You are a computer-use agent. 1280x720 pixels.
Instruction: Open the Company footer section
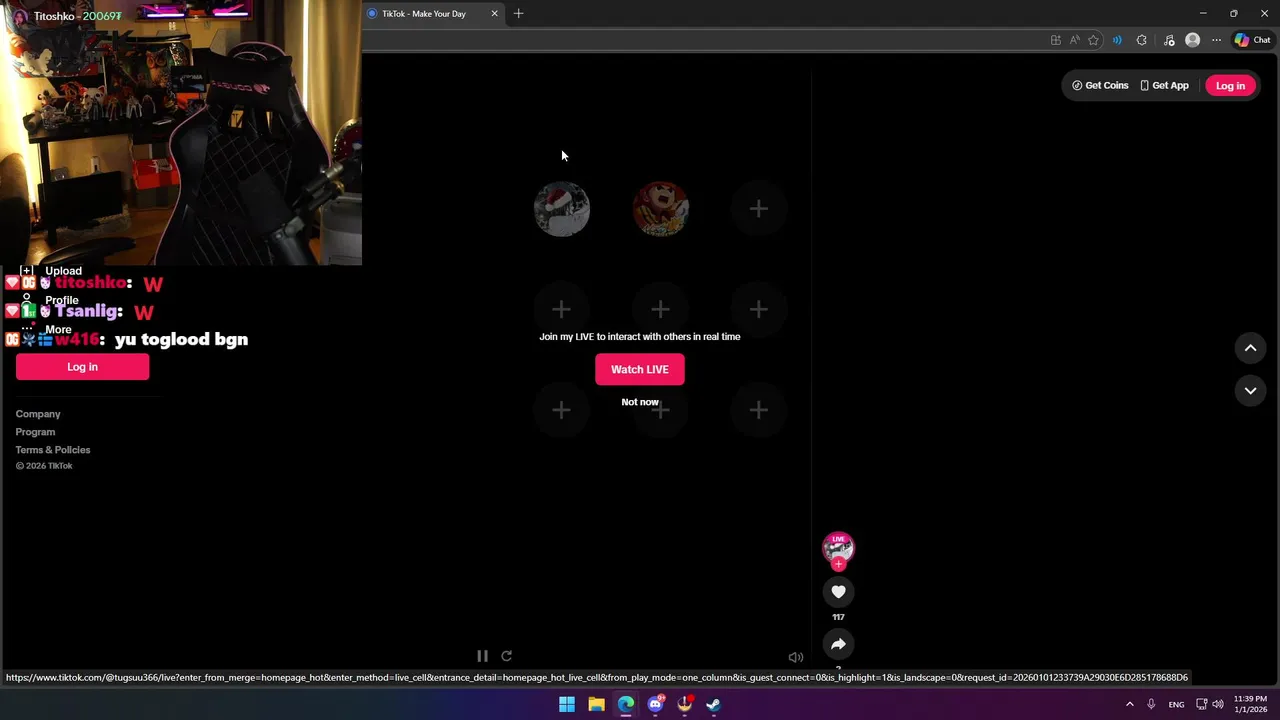(38, 414)
